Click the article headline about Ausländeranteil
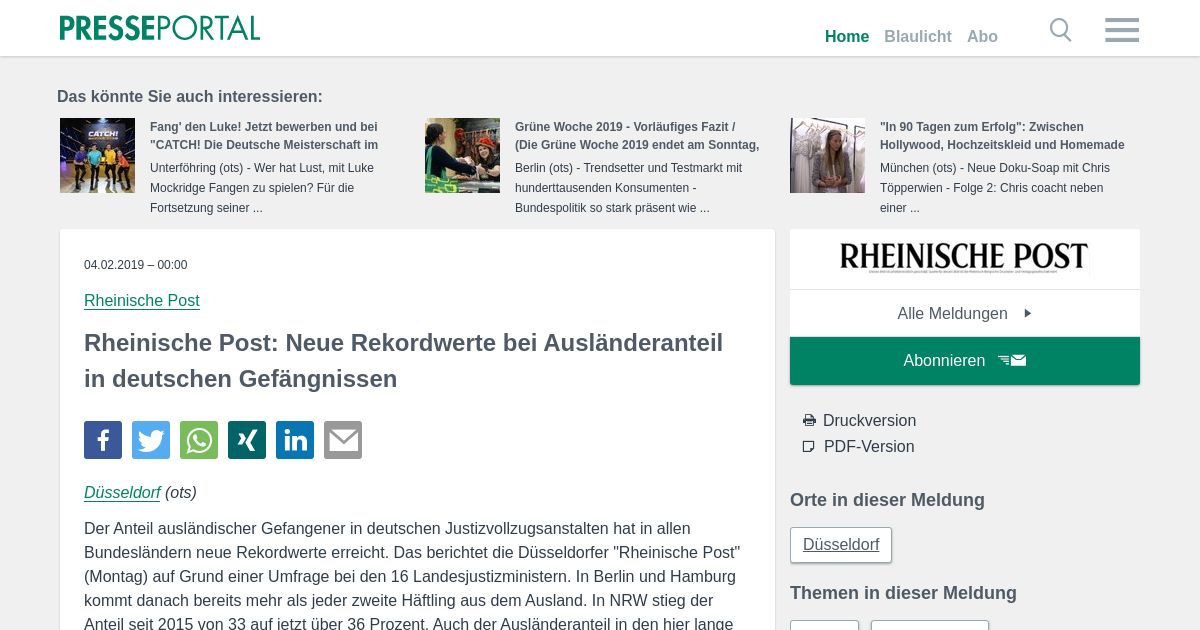Image resolution: width=1200 pixels, height=630 pixels. (x=404, y=361)
